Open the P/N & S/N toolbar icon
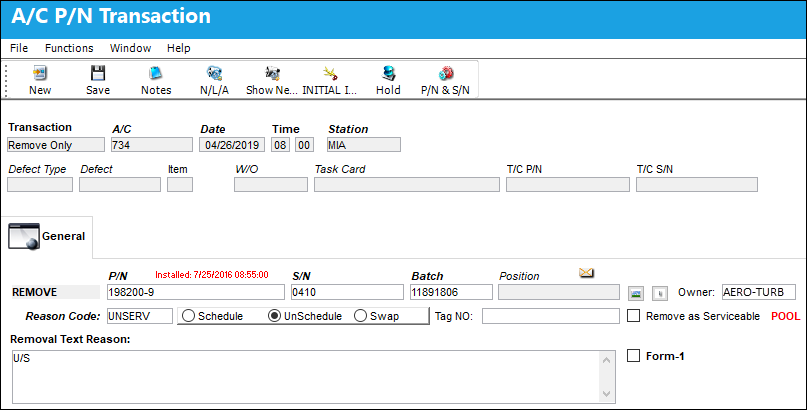 pyautogui.click(x=446, y=74)
